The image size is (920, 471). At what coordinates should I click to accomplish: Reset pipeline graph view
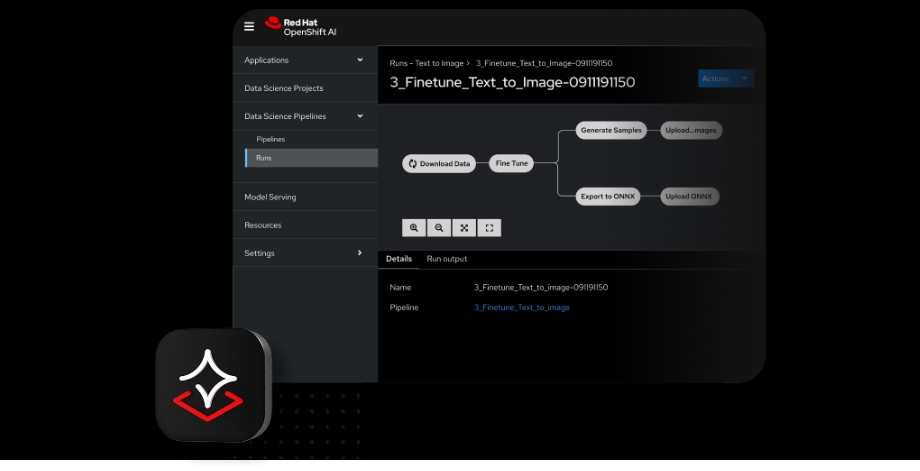click(x=489, y=228)
